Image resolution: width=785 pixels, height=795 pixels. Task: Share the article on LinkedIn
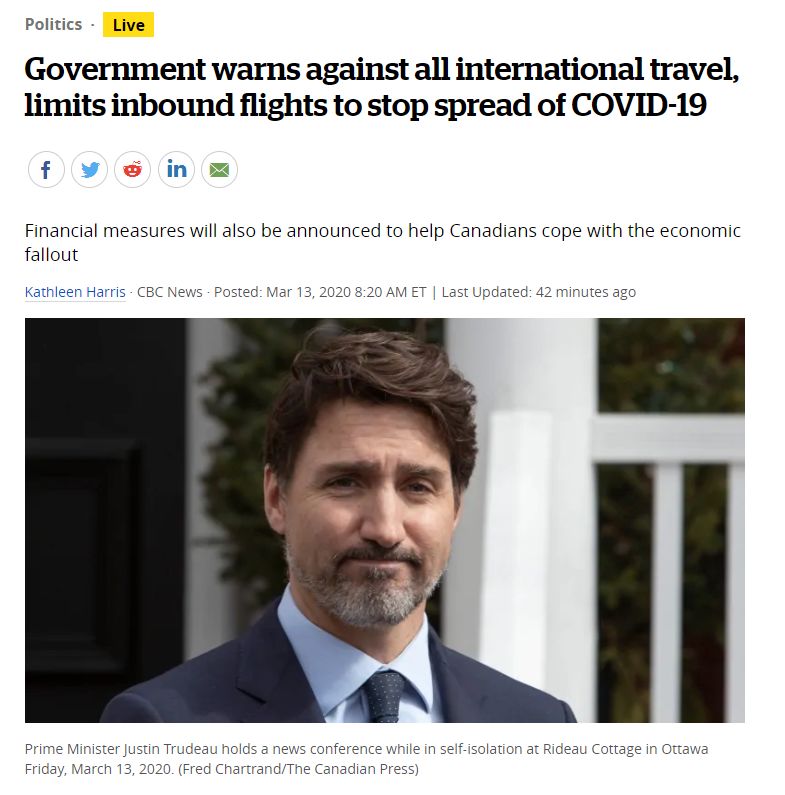coord(176,169)
